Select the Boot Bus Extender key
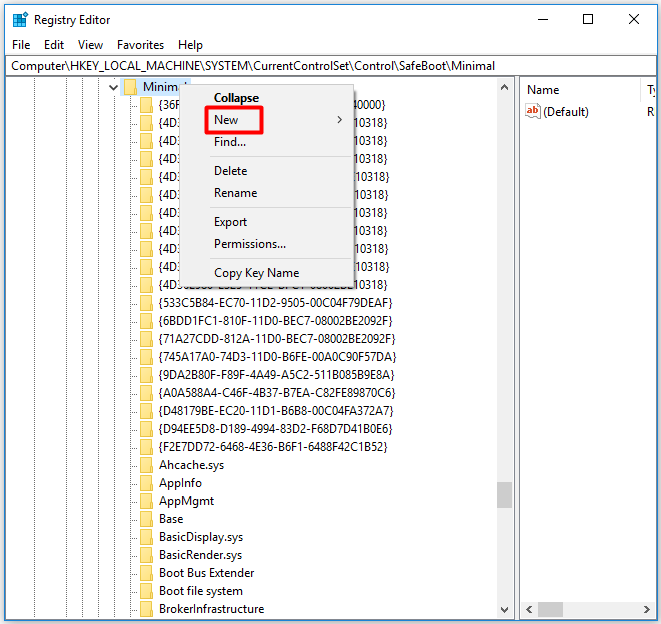Screen dimensions: 661x624 coord(207,573)
